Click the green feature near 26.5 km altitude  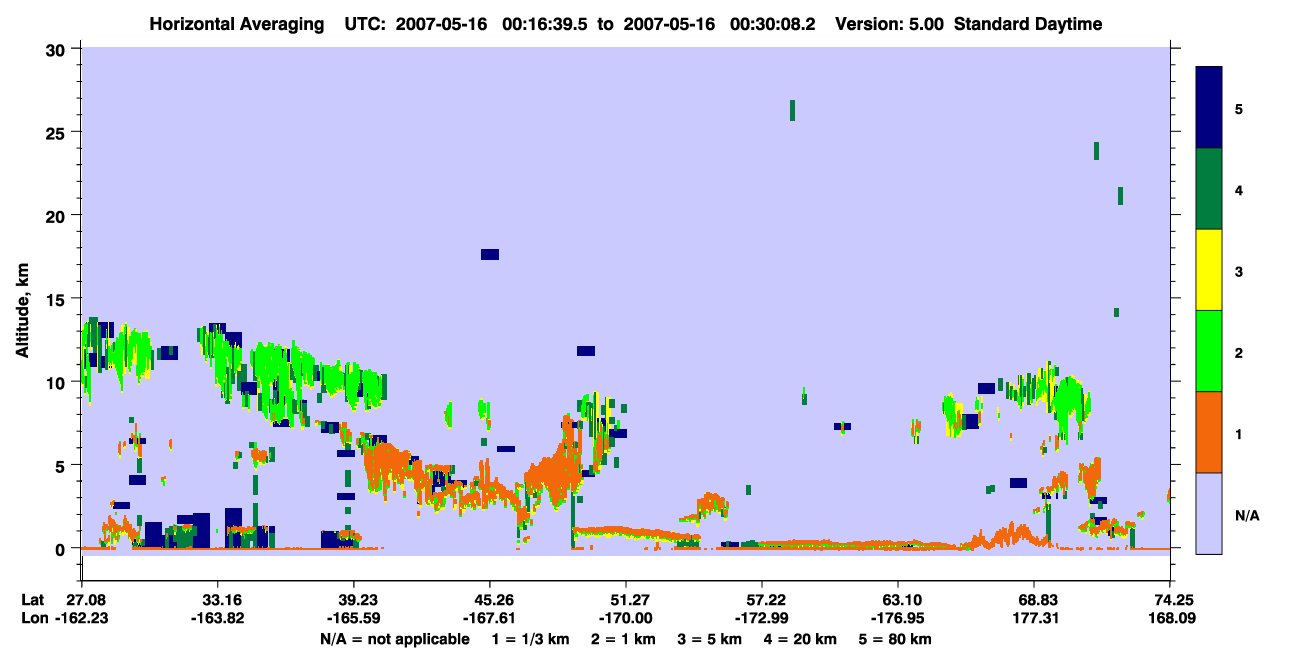[x=792, y=110]
